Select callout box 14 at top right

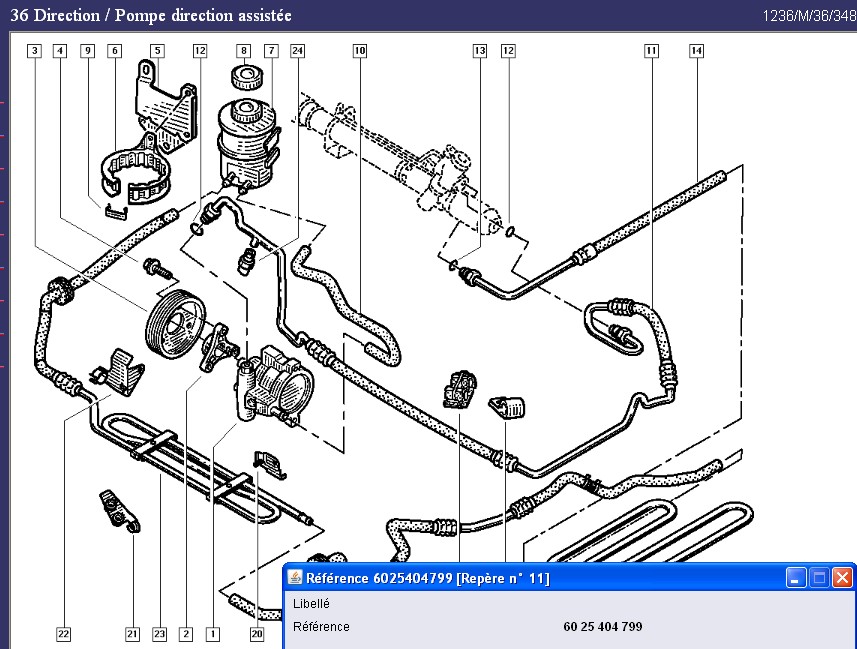pos(696,50)
